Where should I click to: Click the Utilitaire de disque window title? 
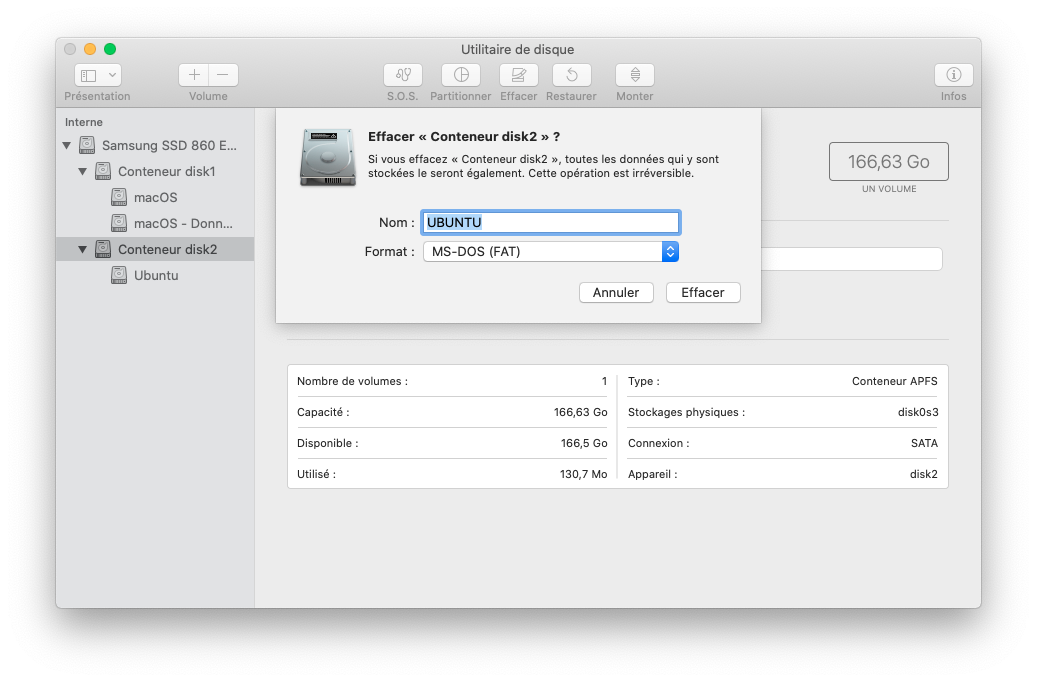coord(517,50)
